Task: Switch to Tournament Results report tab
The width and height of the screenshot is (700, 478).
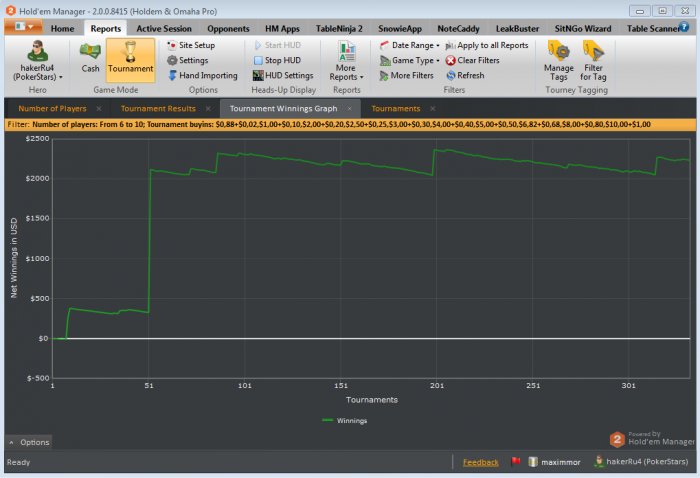Action: click(158, 108)
